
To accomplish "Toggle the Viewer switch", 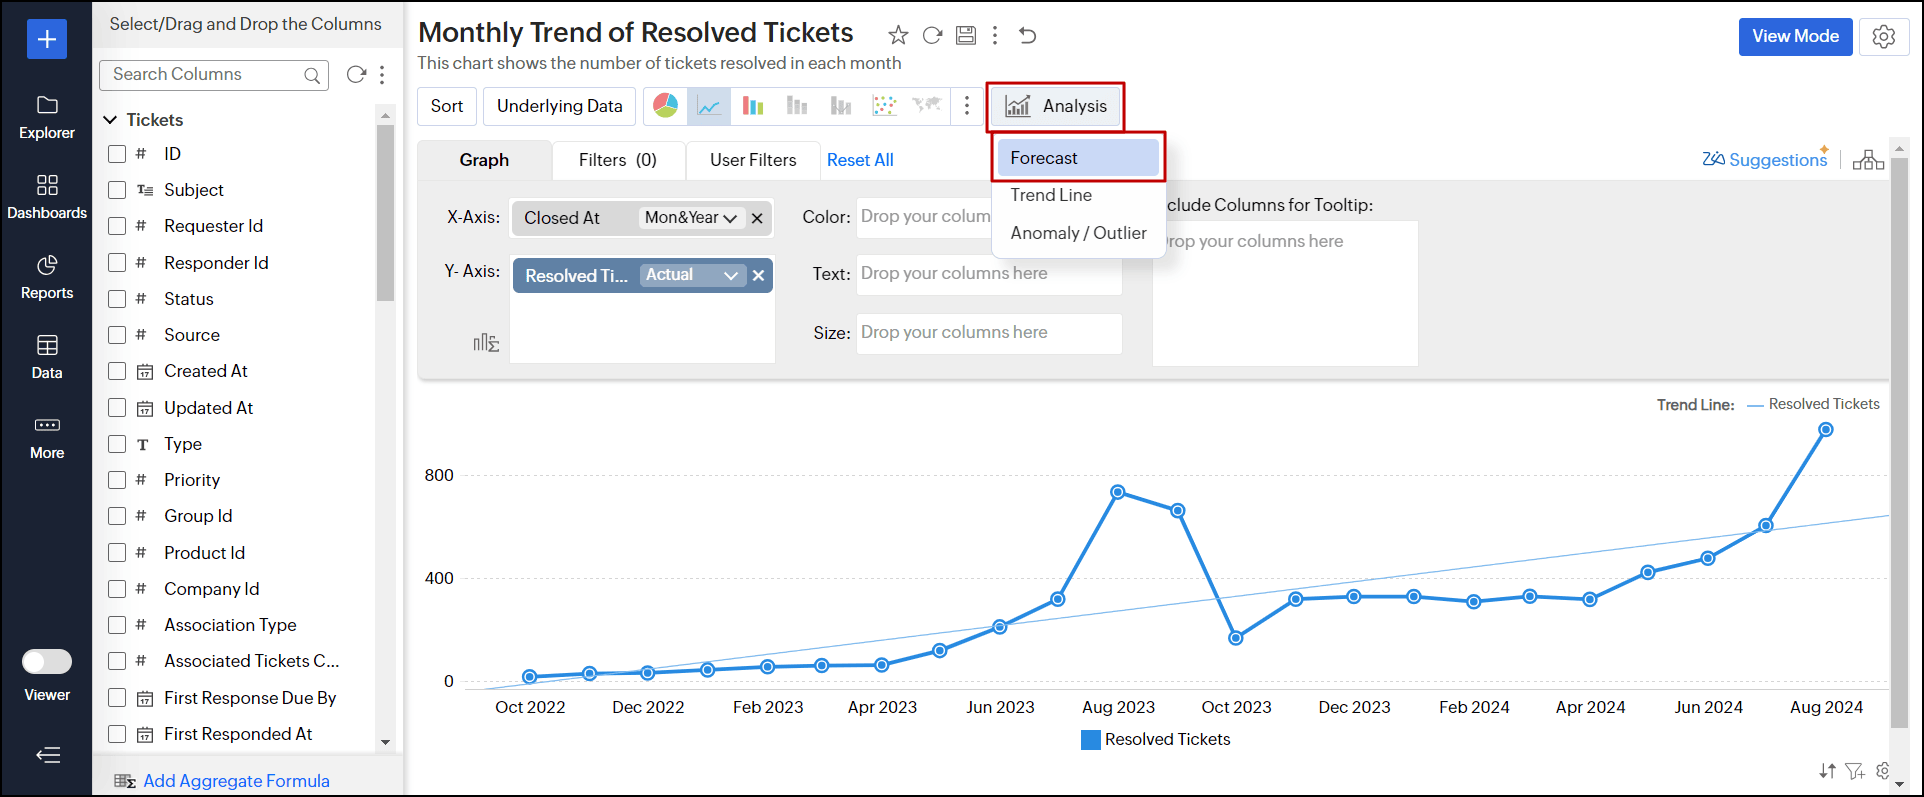I will 47,662.
